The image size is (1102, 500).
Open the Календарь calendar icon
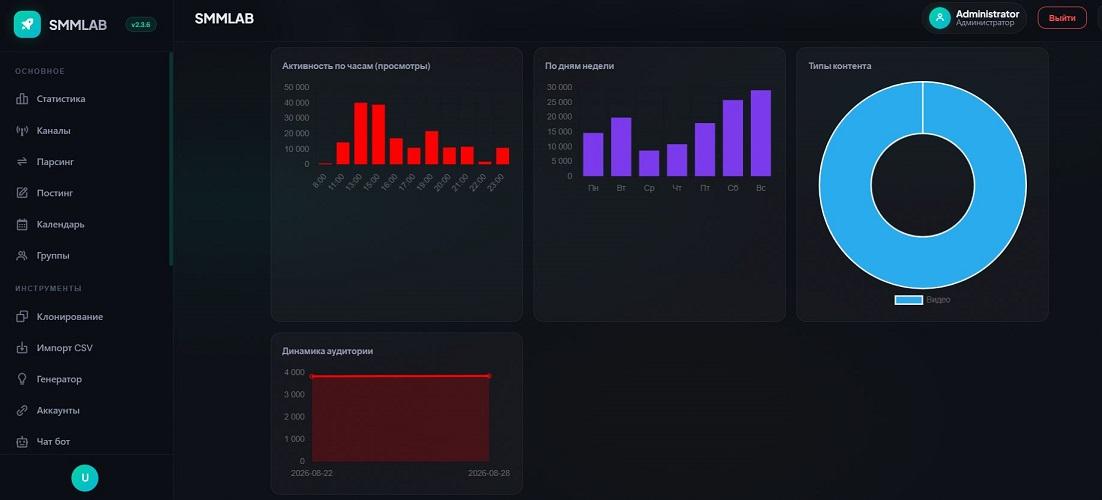(22, 224)
